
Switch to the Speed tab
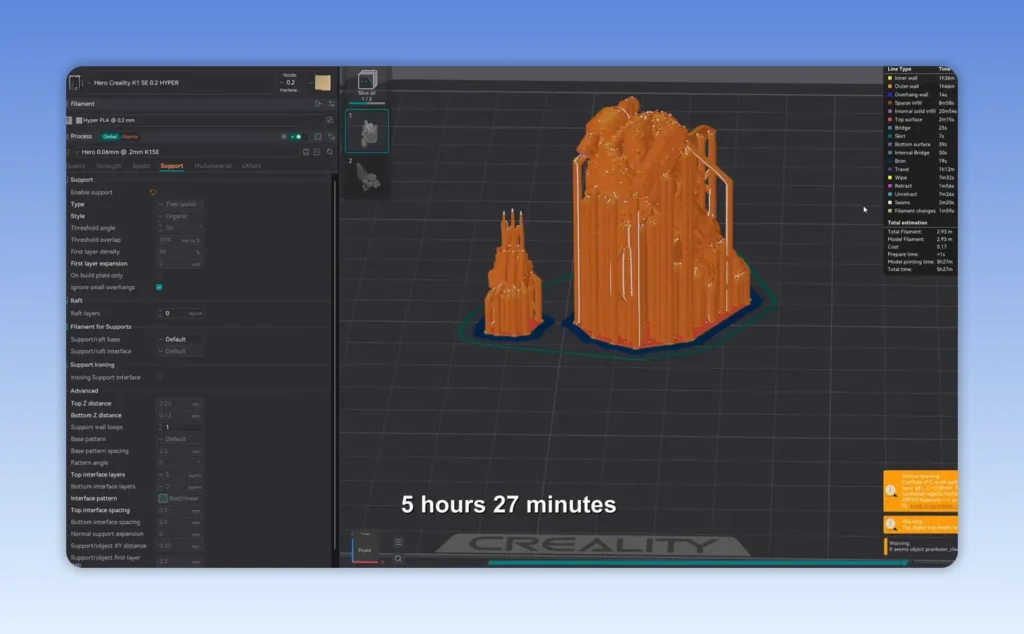point(141,166)
